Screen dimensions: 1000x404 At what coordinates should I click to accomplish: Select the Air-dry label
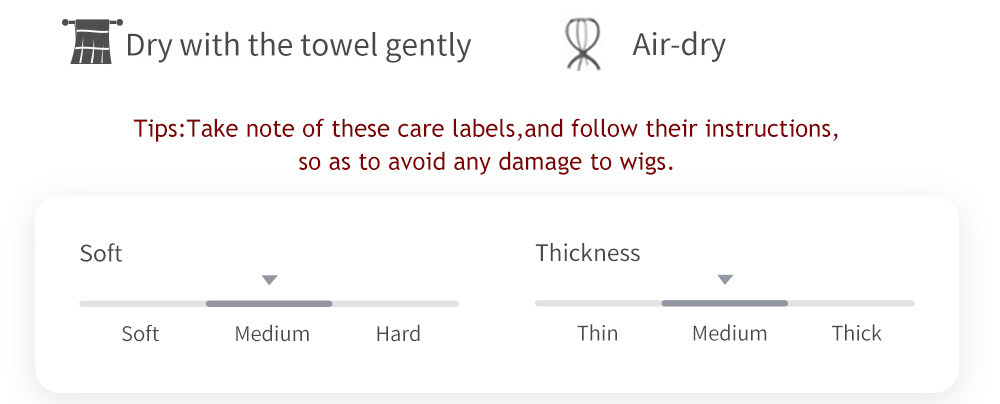[x=679, y=45]
